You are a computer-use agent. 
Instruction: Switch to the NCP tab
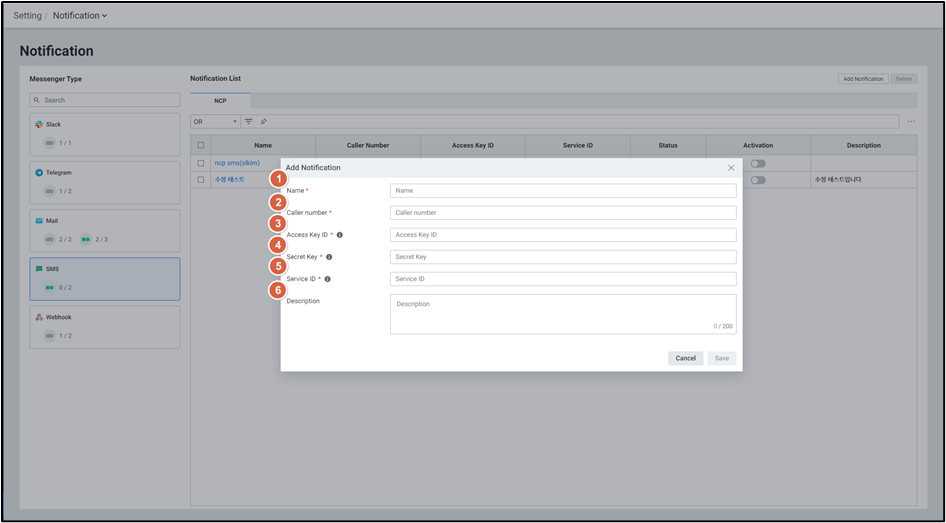pos(220,101)
